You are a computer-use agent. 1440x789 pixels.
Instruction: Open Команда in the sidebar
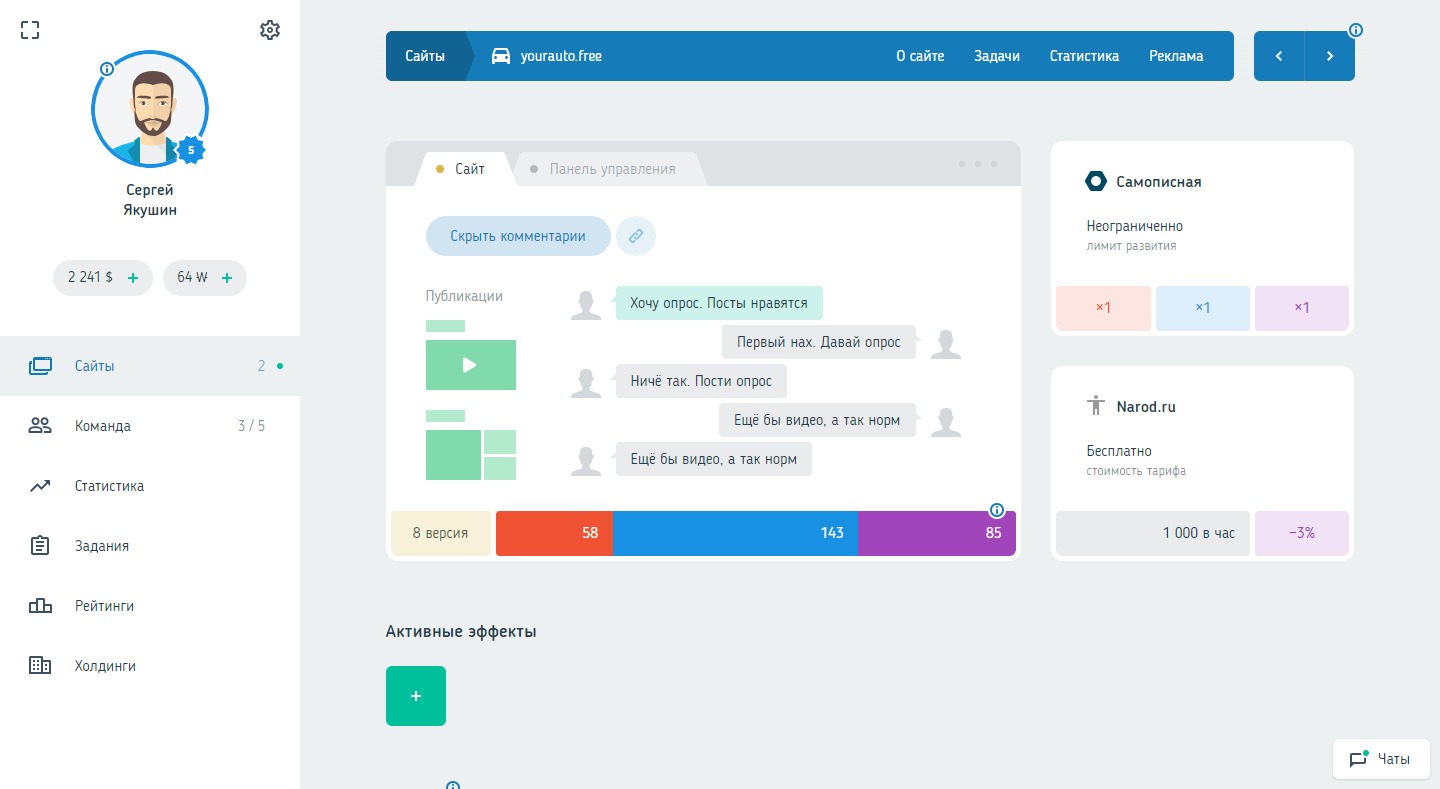tap(102, 426)
